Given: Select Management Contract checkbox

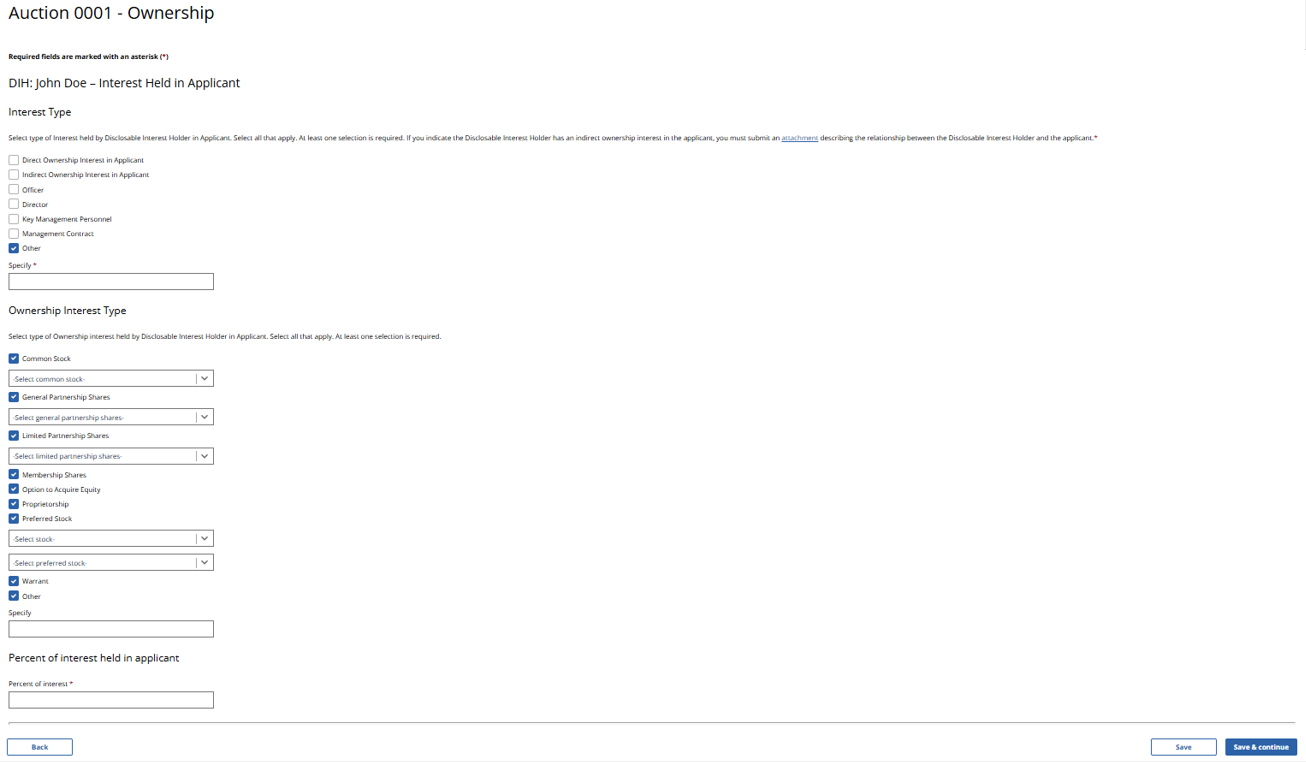Looking at the screenshot, I should pos(14,233).
